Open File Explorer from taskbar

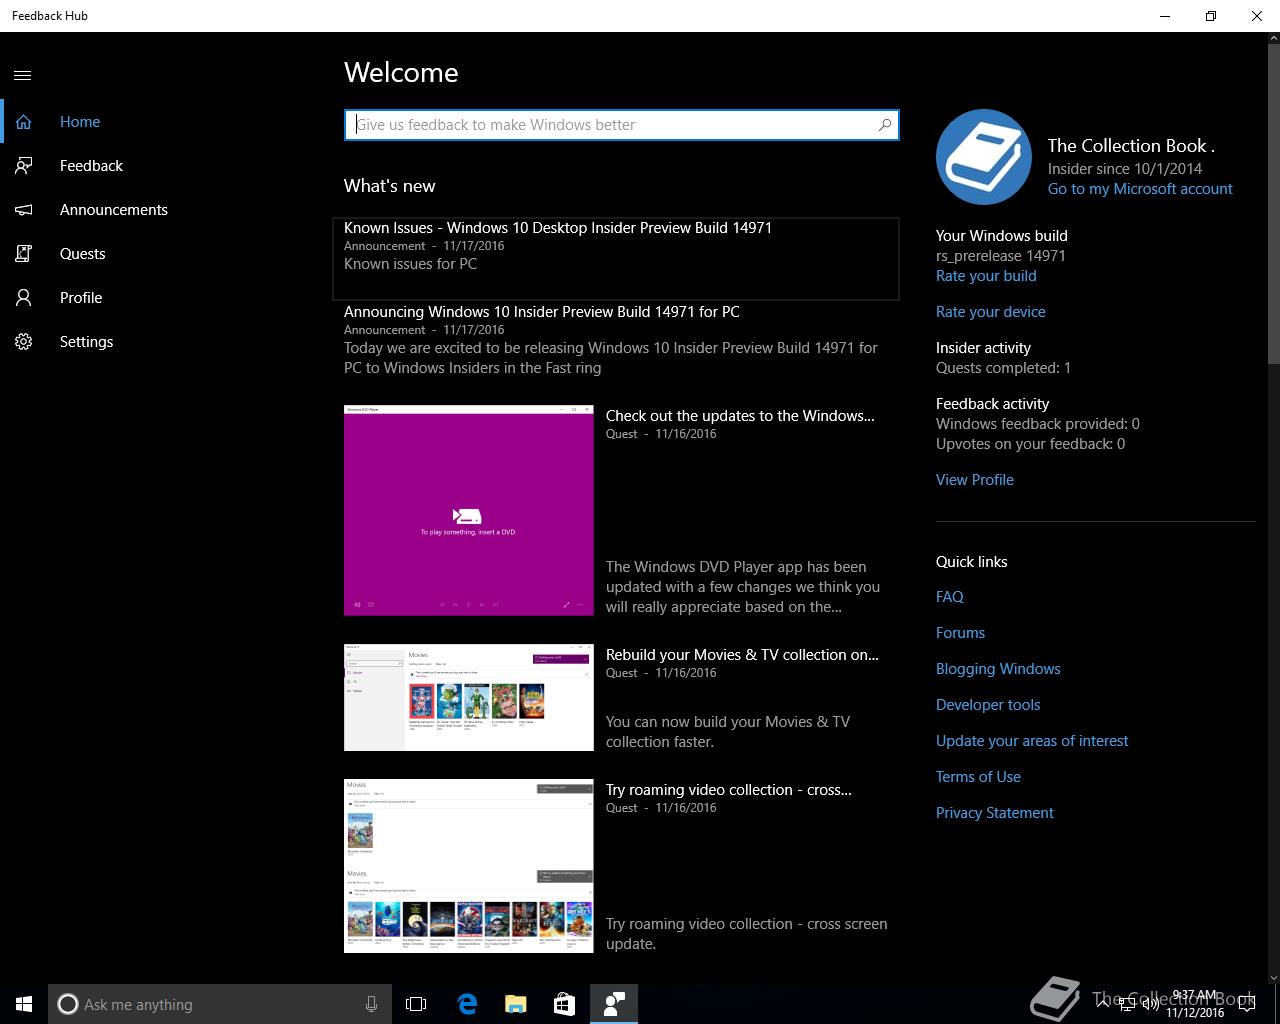tap(515, 1004)
